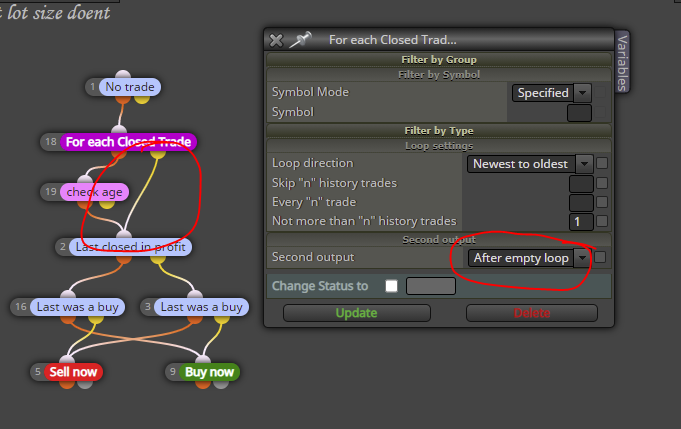Open the Second output dropdown arrow
The height and width of the screenshot is (429, 681).
point(582,258)
